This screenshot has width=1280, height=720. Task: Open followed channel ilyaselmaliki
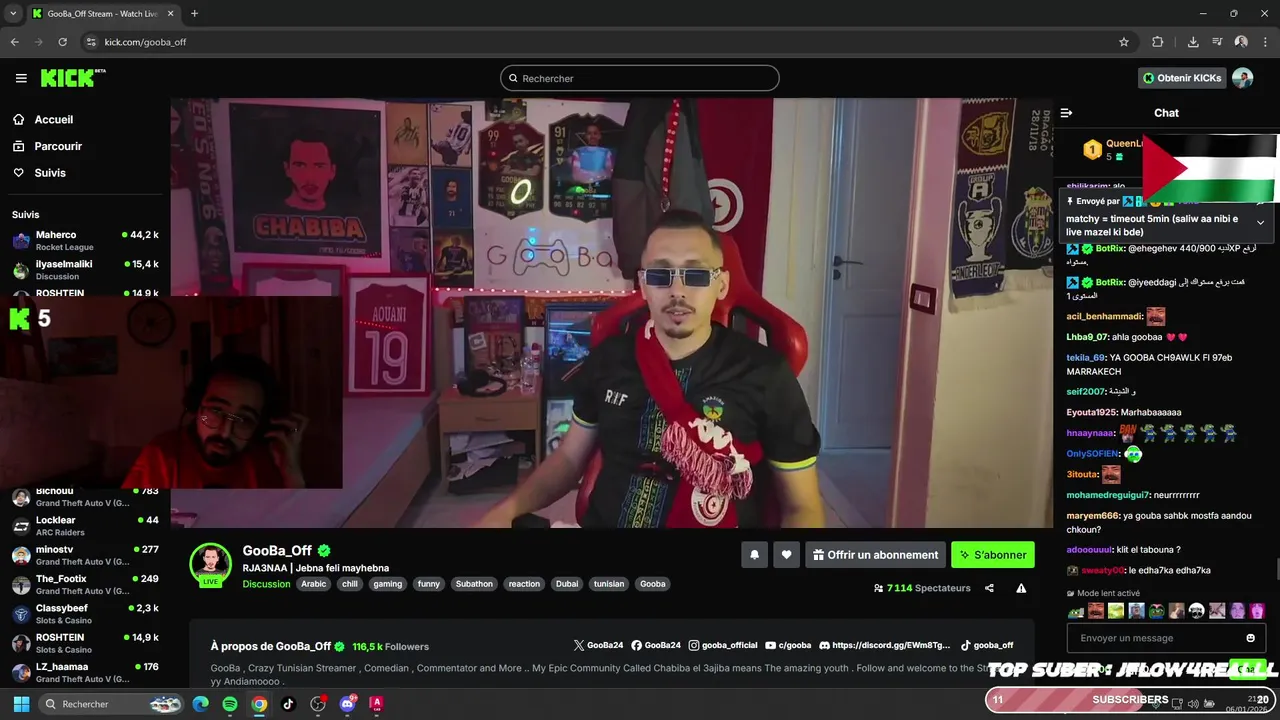coord(85,269)
